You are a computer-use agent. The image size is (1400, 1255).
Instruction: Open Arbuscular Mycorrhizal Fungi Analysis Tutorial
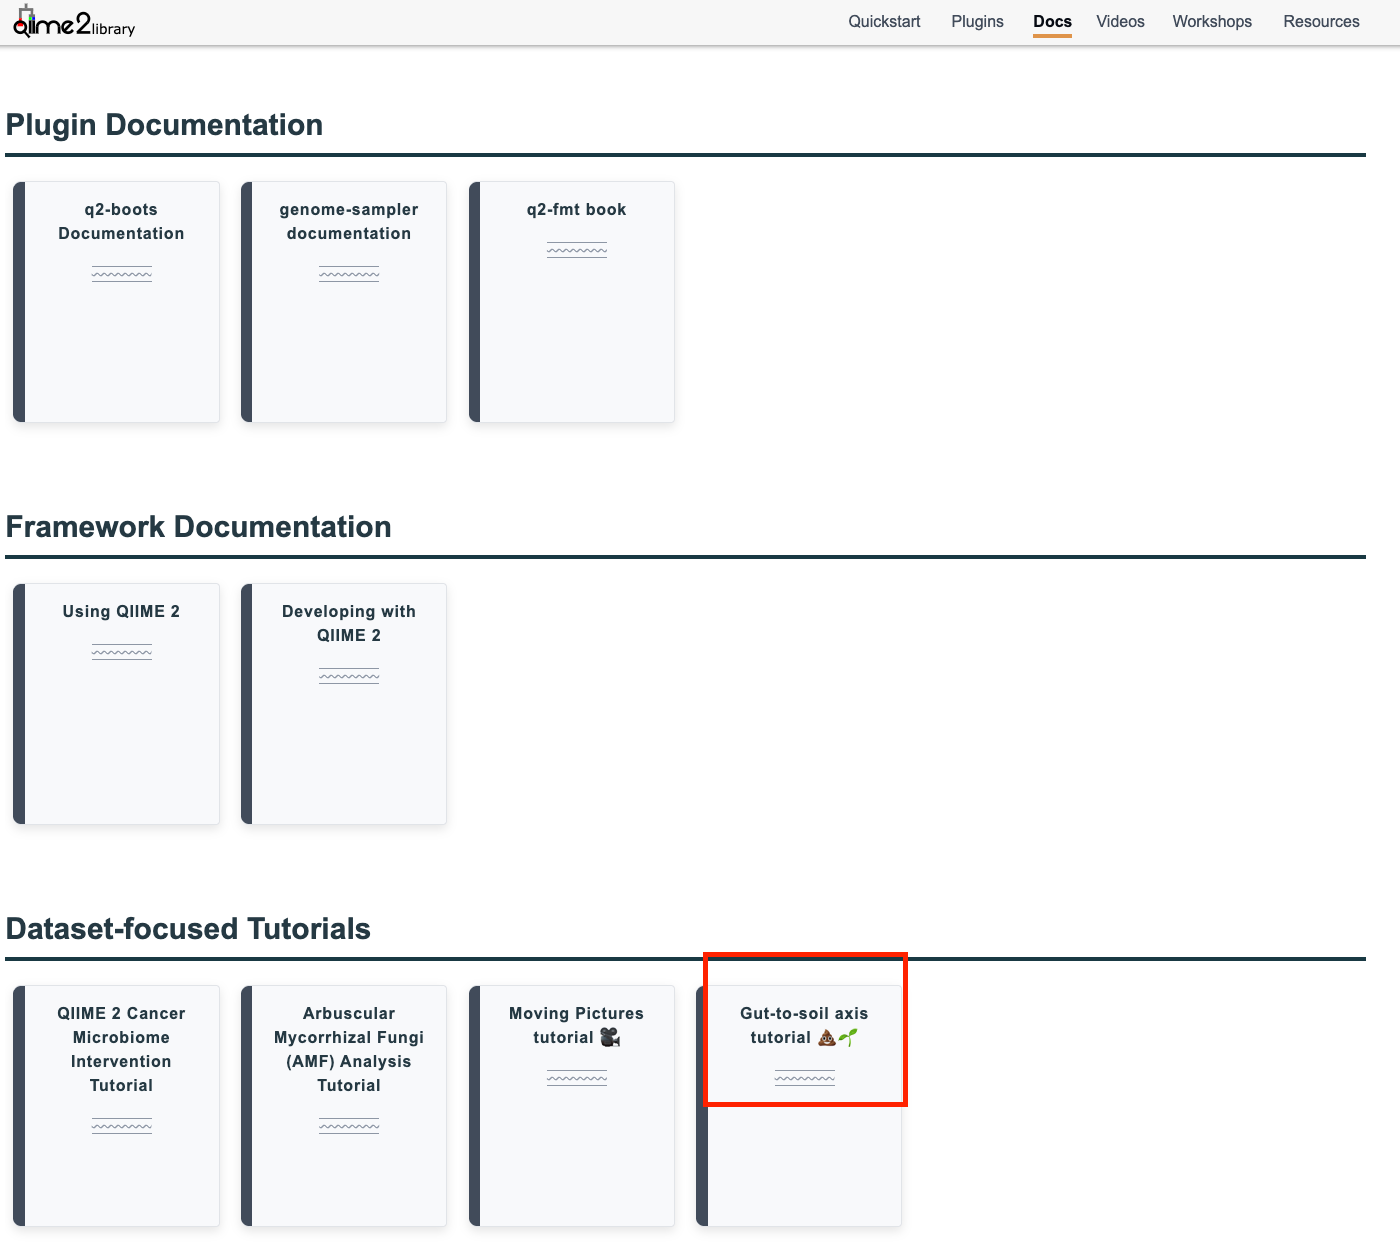click(x=348, y=1105)
